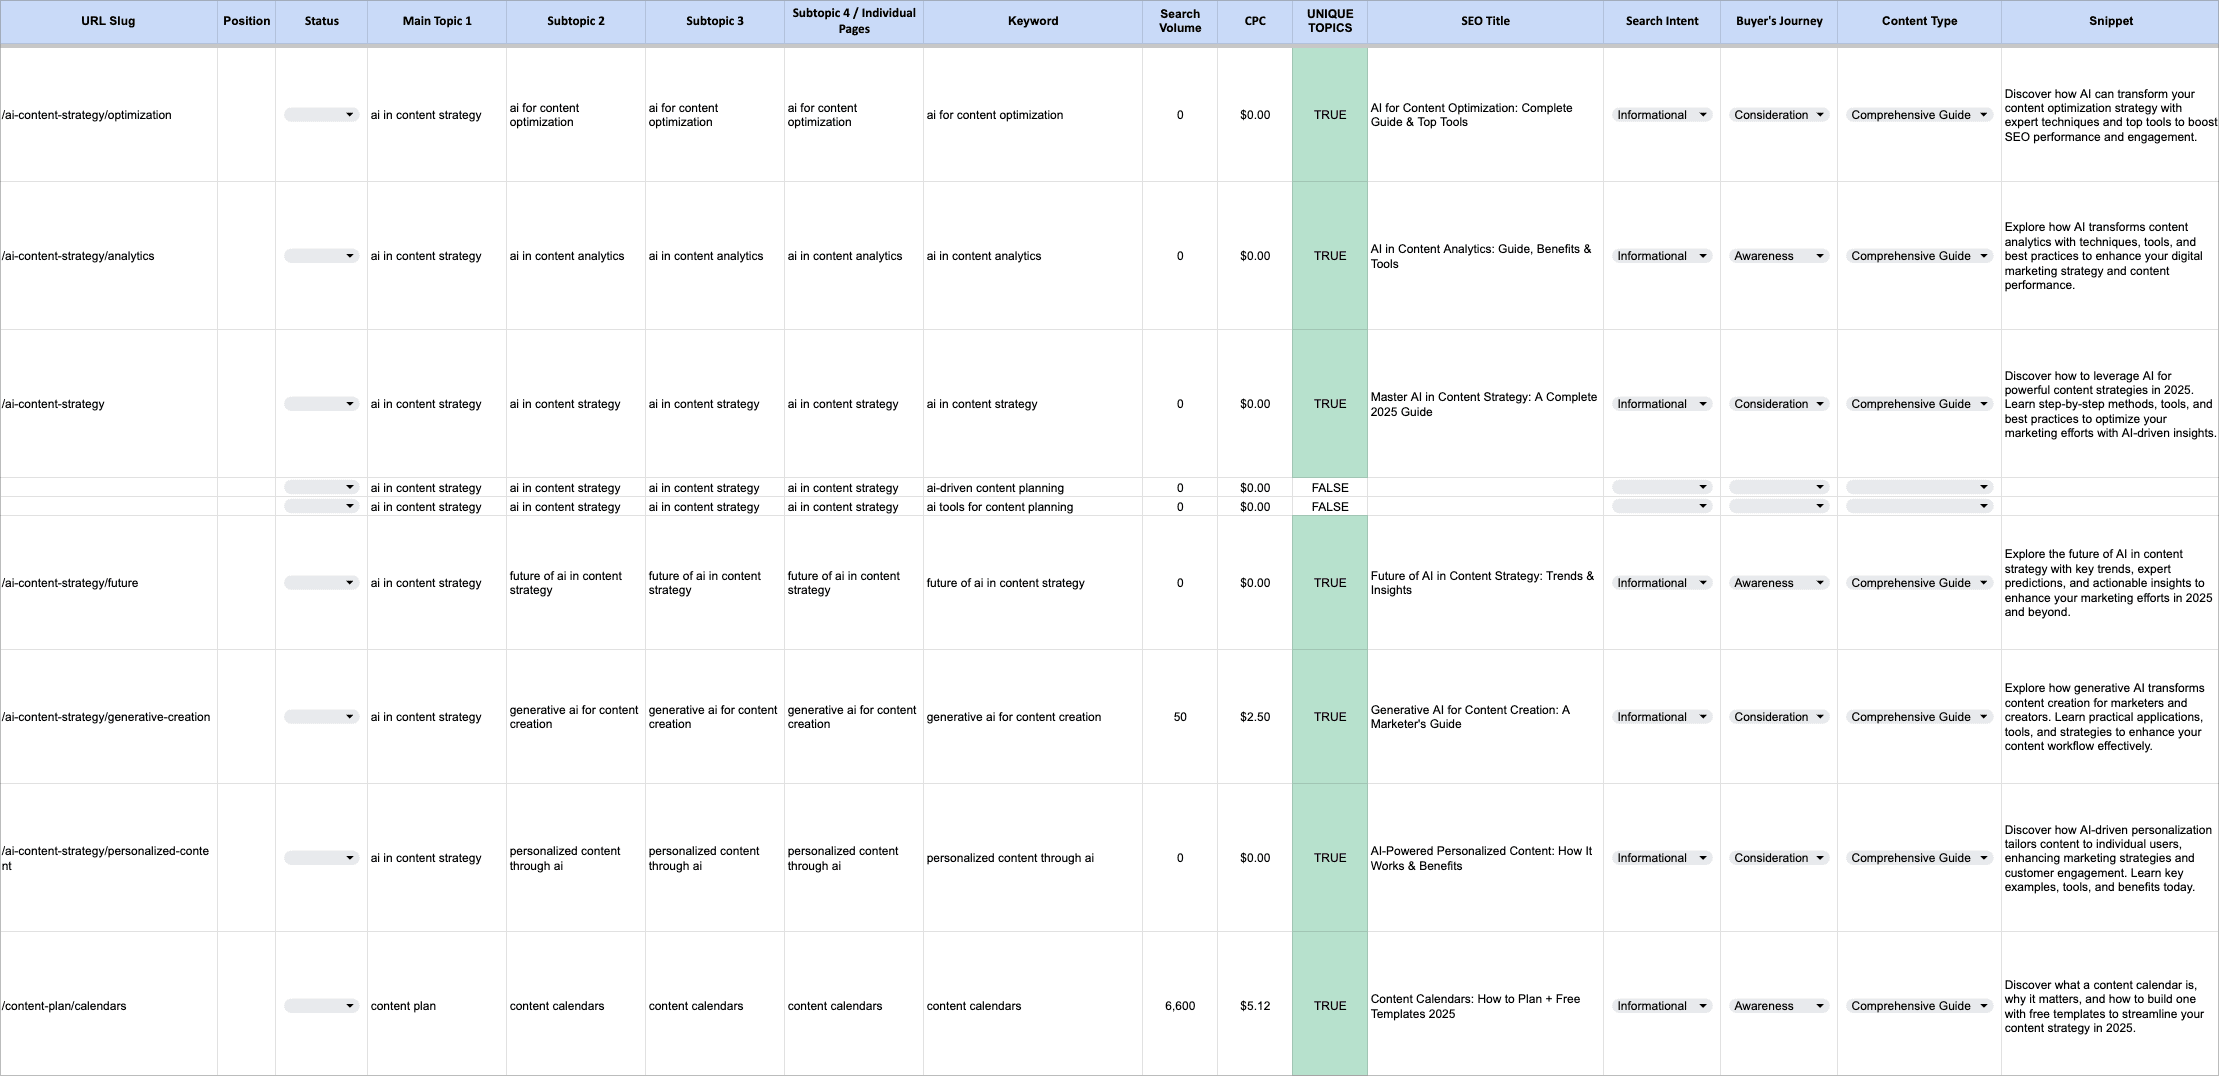Select the Buyer's Journey column header
Image resolution: width=2219 pixels, height=1076 pixels.
[x=1779, y=21]
